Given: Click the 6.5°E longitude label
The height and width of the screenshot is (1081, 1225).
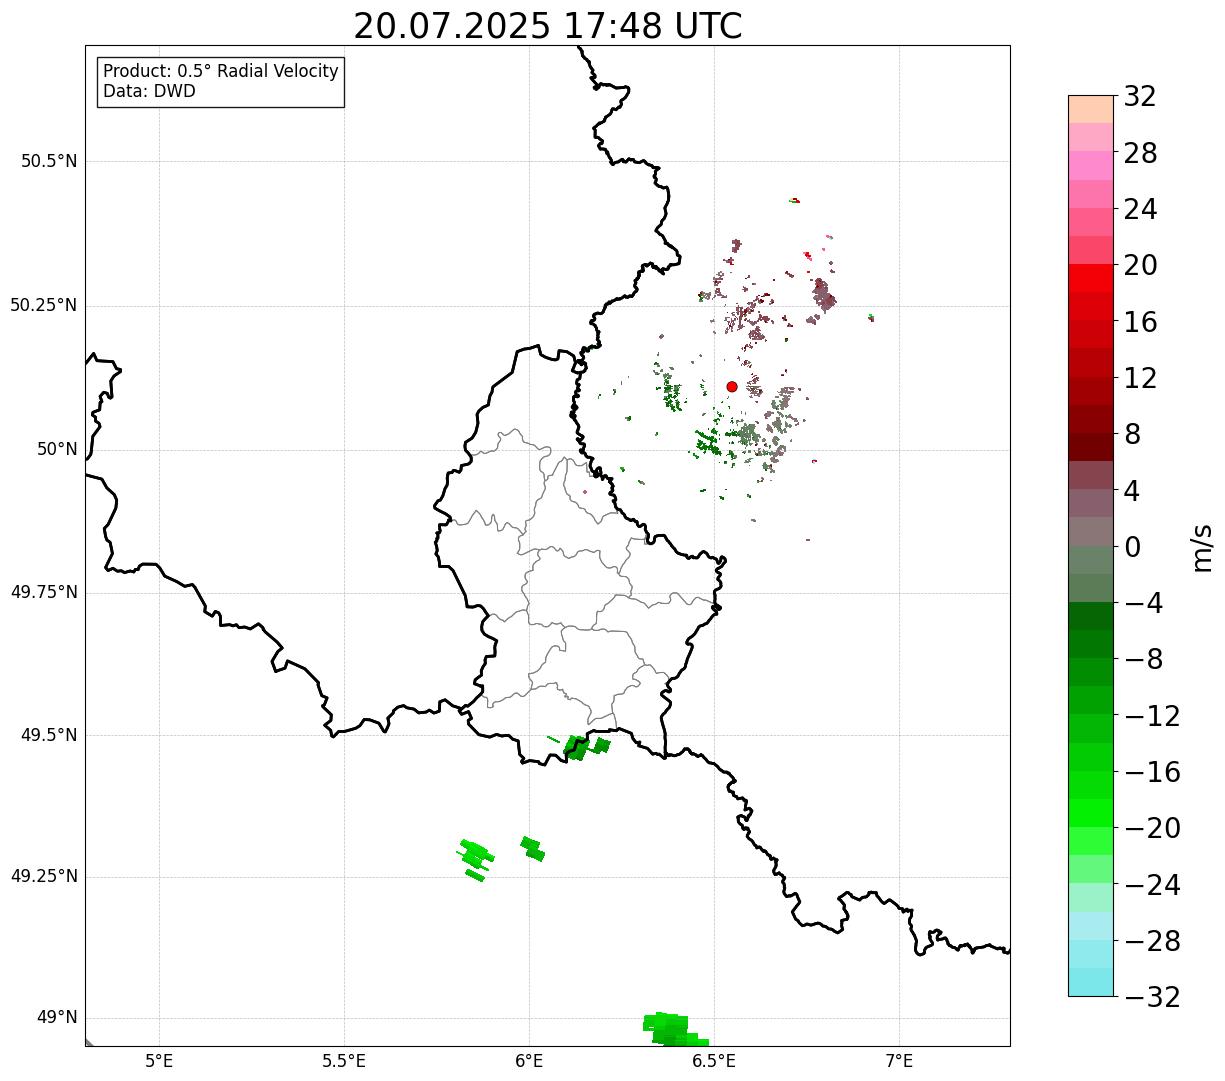Looking at the screenshot, I should [x=714, y=1060].
